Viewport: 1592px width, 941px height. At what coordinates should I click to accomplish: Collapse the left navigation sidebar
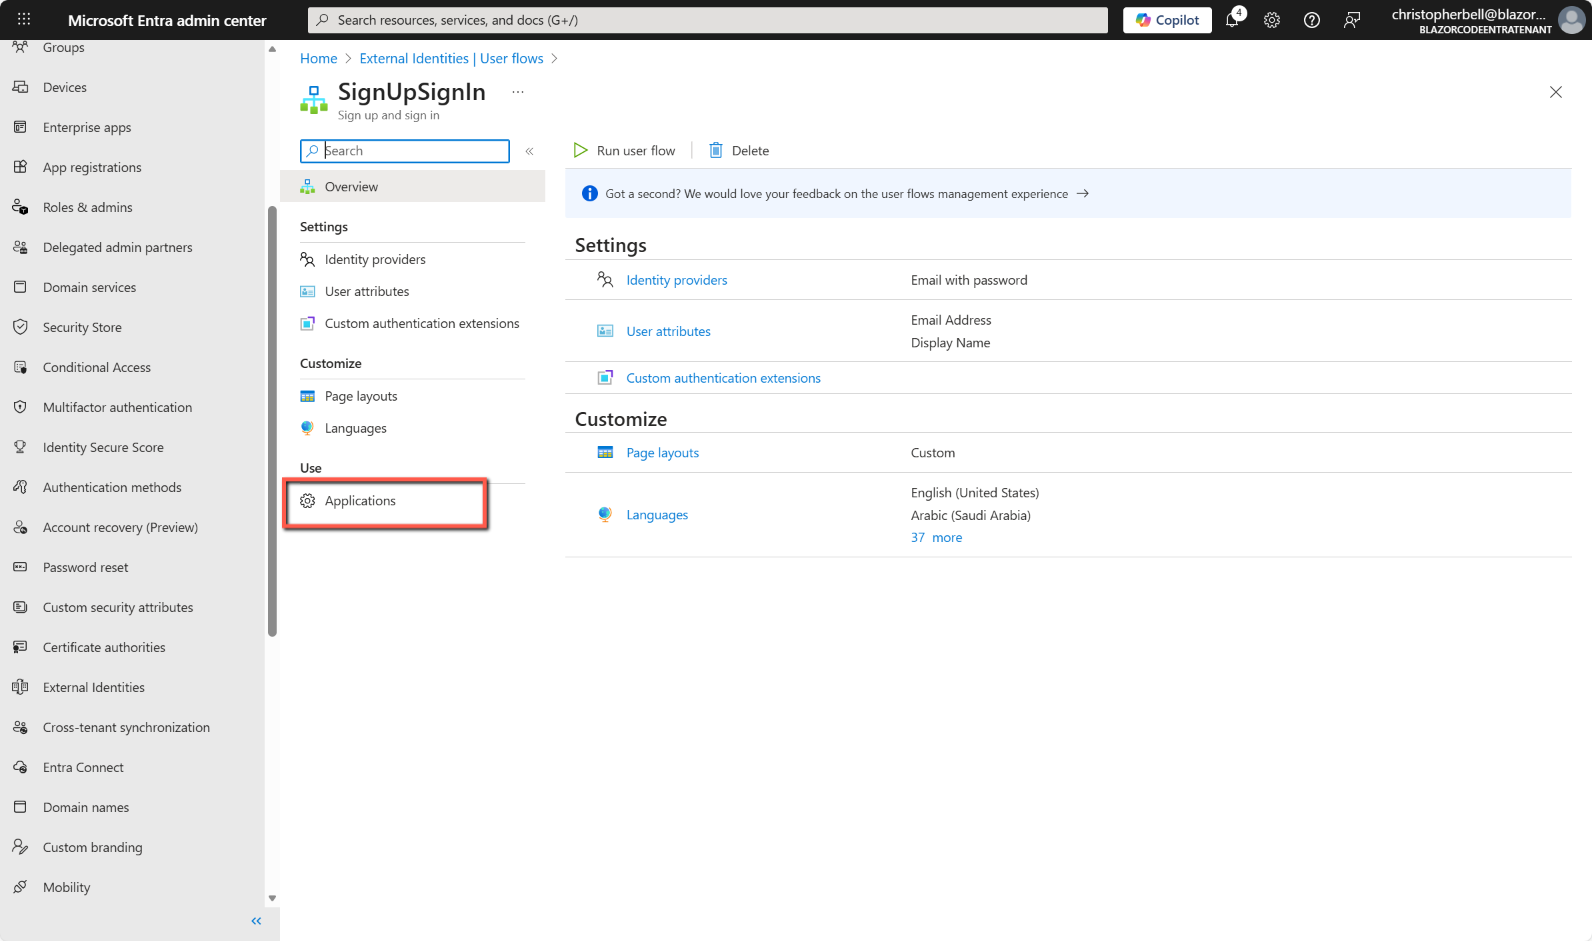pos(256,921)
